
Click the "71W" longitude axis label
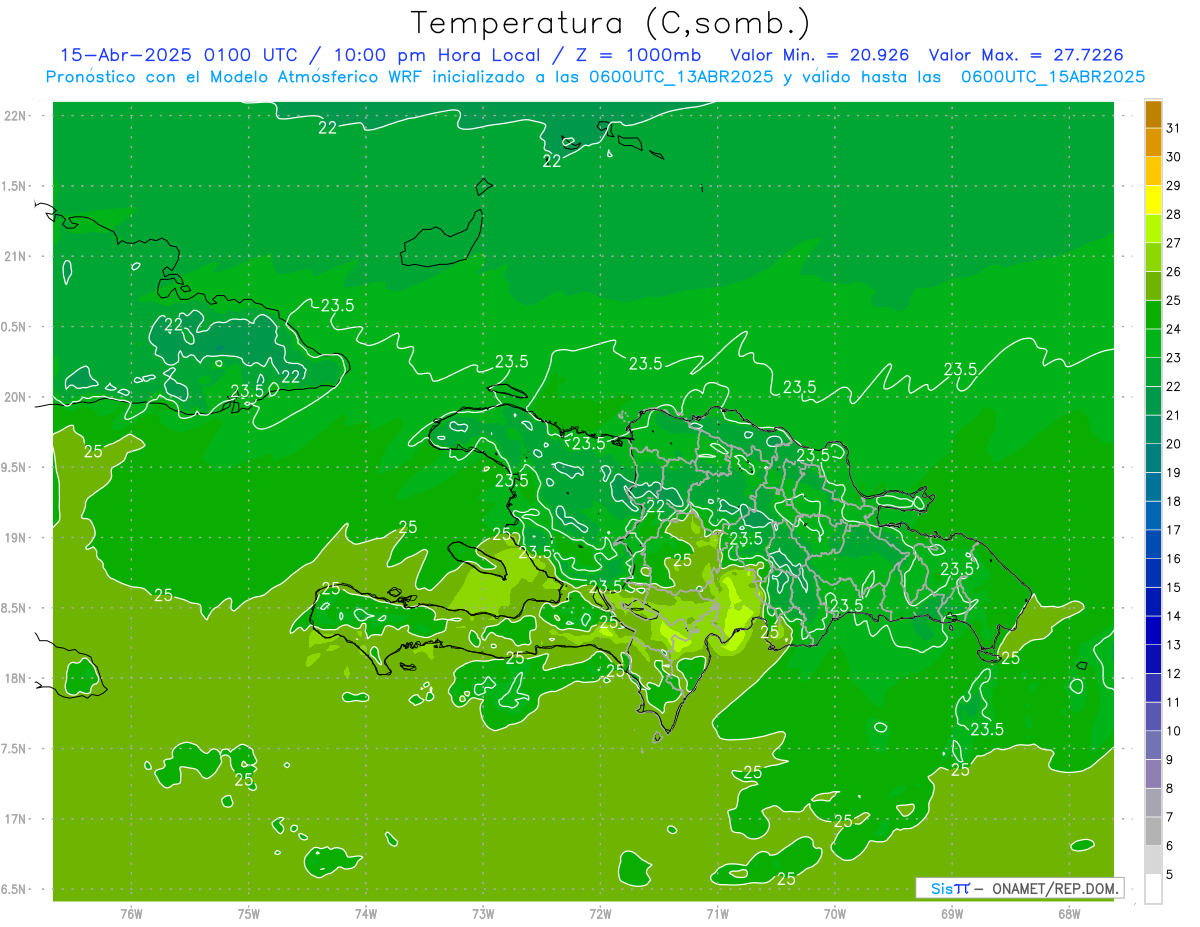(x=717, y=913)
